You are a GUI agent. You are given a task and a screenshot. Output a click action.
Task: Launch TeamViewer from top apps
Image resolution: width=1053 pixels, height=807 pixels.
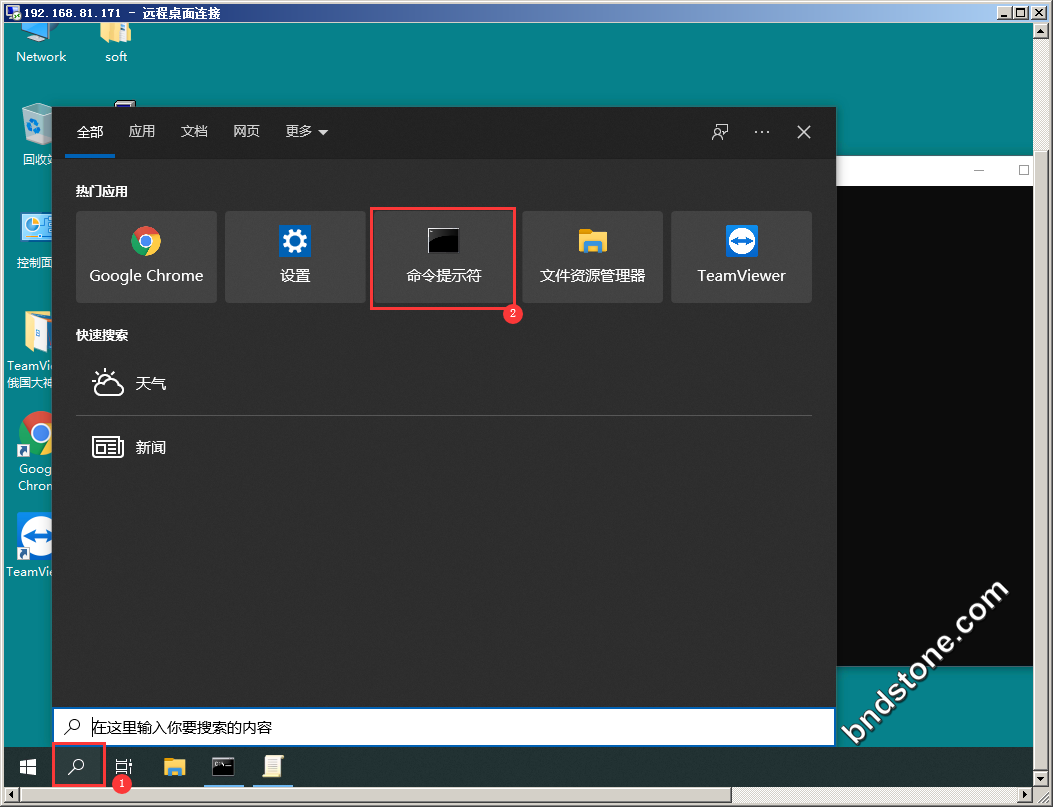point(741,257)
